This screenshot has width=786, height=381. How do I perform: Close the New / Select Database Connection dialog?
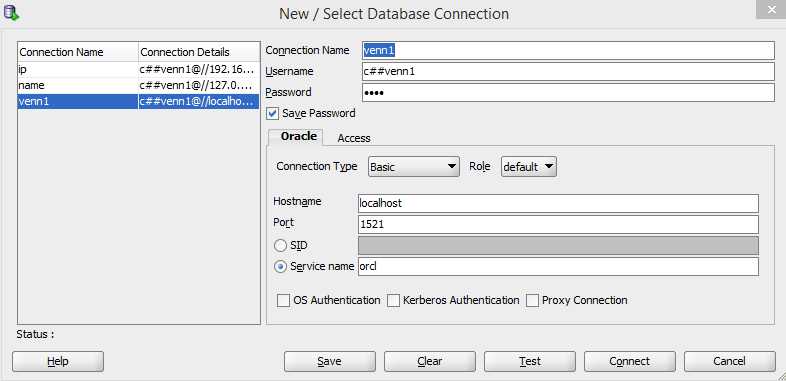tap(770, 10)
